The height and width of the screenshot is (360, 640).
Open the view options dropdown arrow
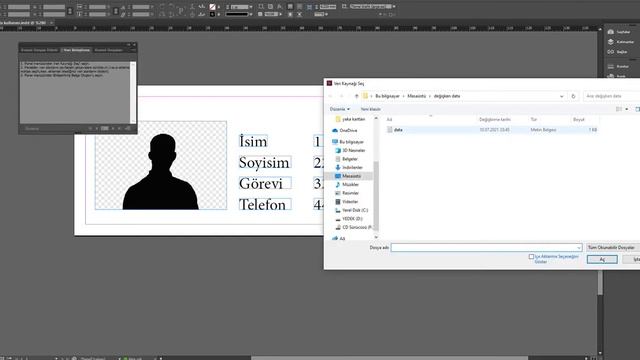point(627,109)
